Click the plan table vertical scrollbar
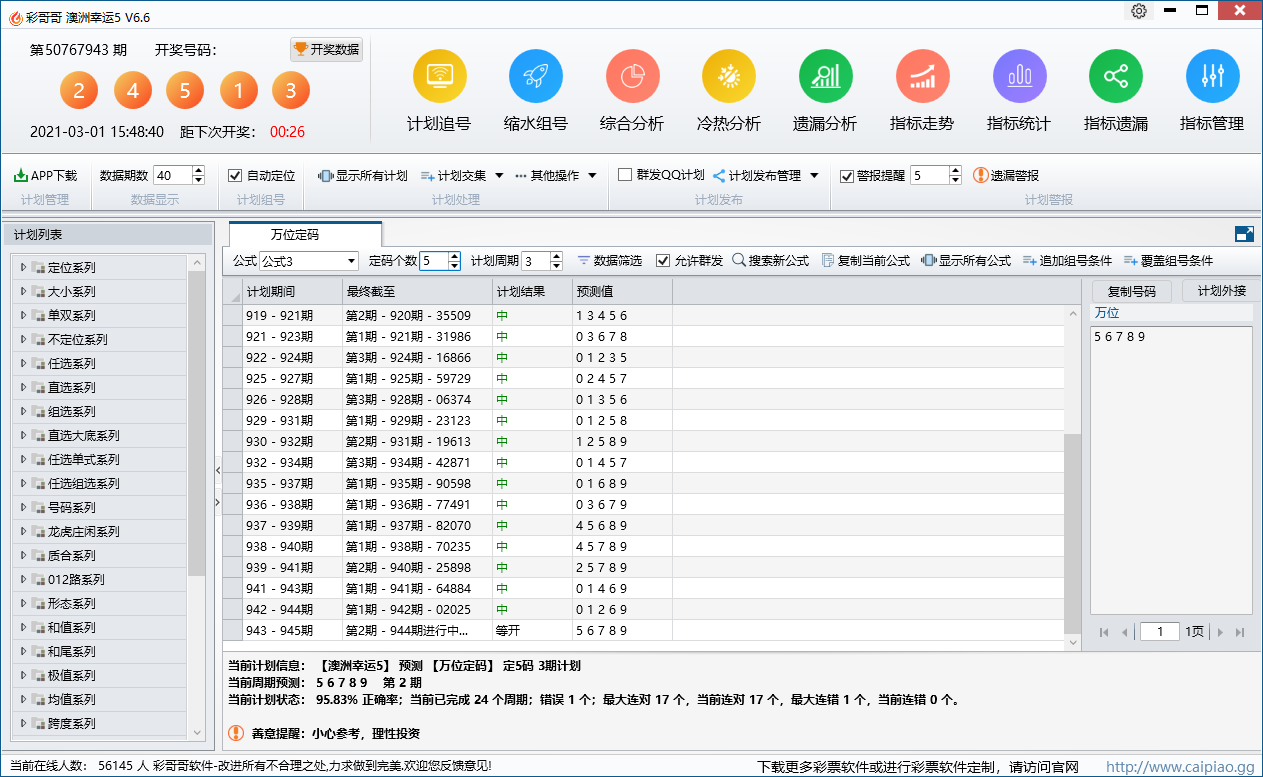Viewport: 1263px width, 777px height. click(x=1072, y=480)
